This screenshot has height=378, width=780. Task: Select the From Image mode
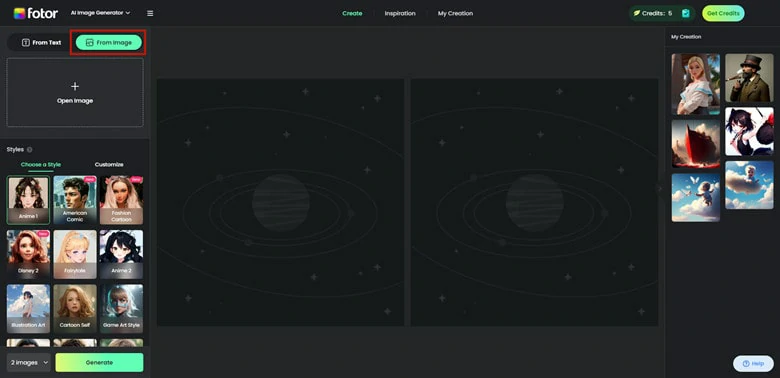coord(109,43)
